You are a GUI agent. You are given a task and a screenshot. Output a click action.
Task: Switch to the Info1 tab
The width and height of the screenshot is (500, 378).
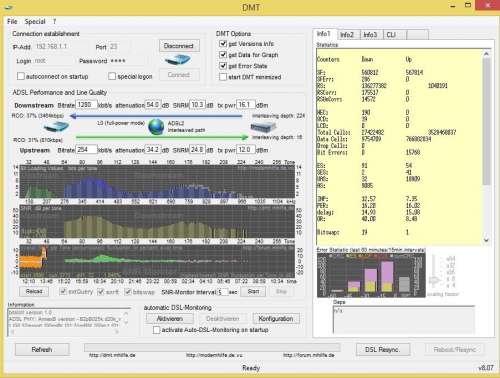(324, 34)
